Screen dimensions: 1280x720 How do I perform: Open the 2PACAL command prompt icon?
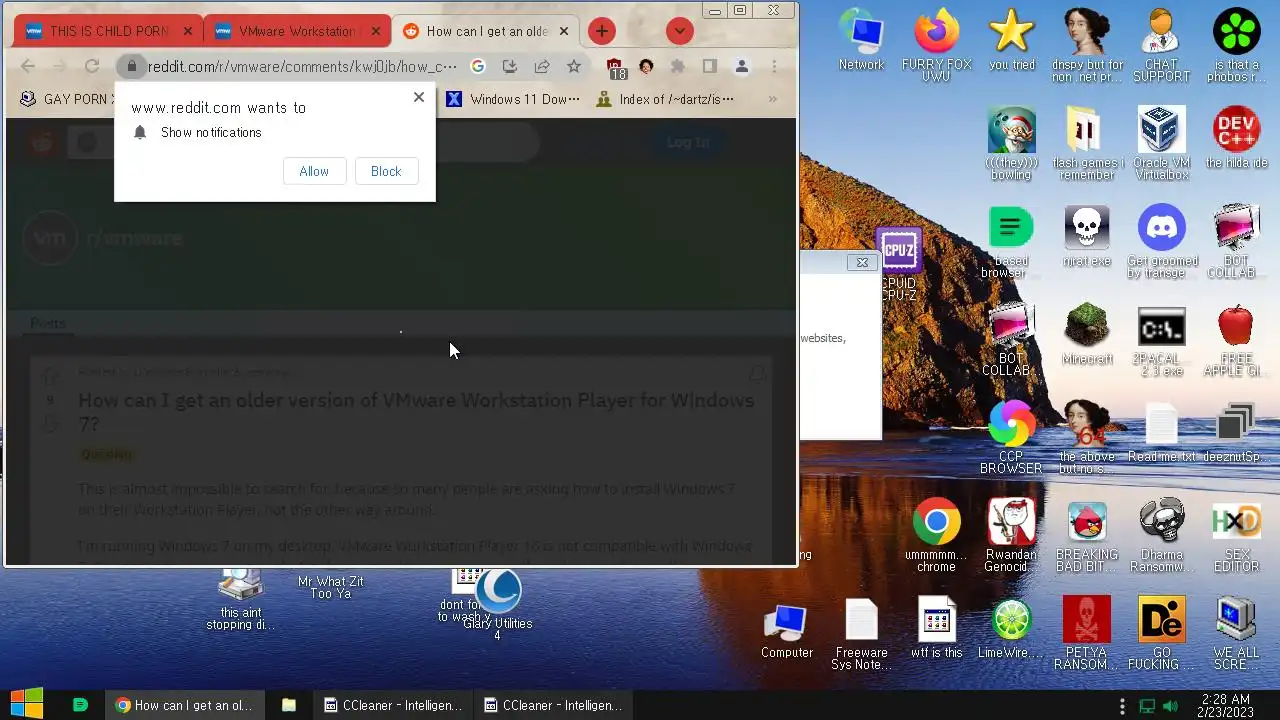click(x=1161, y=340)
